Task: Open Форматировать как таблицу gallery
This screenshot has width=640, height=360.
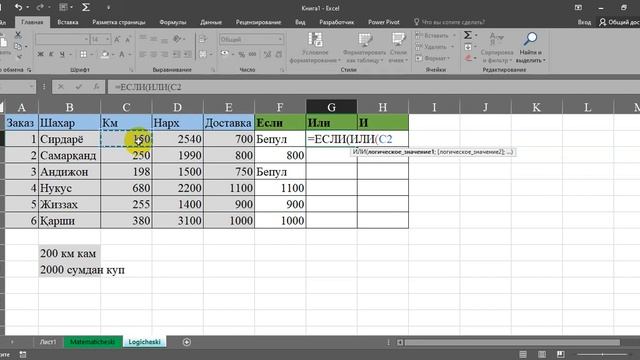Action: pyautogui.click(x=364, y=48)
